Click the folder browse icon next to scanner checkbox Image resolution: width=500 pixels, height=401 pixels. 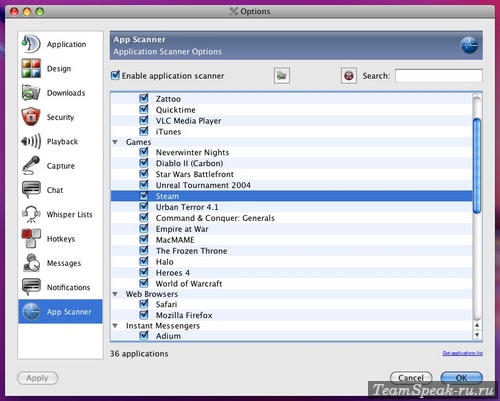point(282,76)
